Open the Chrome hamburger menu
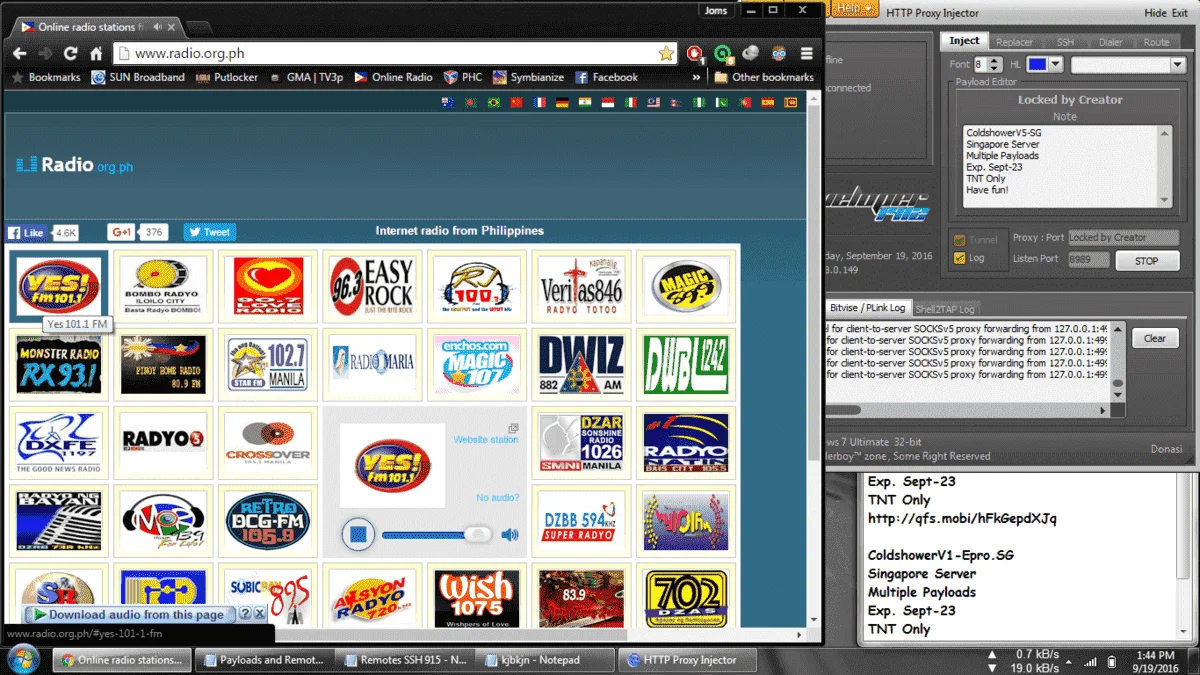Viewport: 1200px width, 675px height. pyautogui.click(x=806, y=53)
